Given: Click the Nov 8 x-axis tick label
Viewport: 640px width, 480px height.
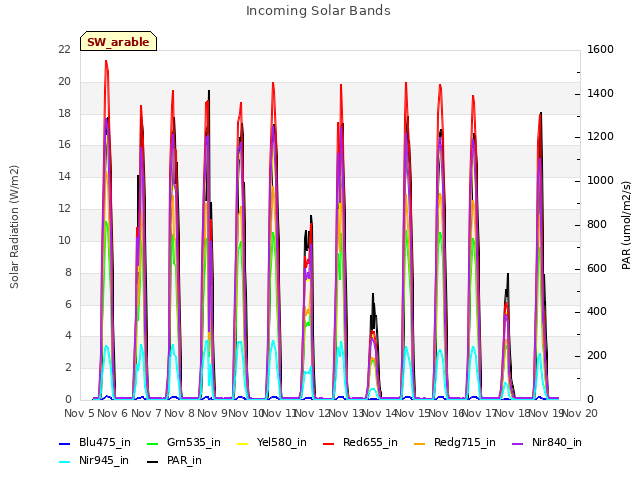Looking at the screenshot, I should point(180,413).
